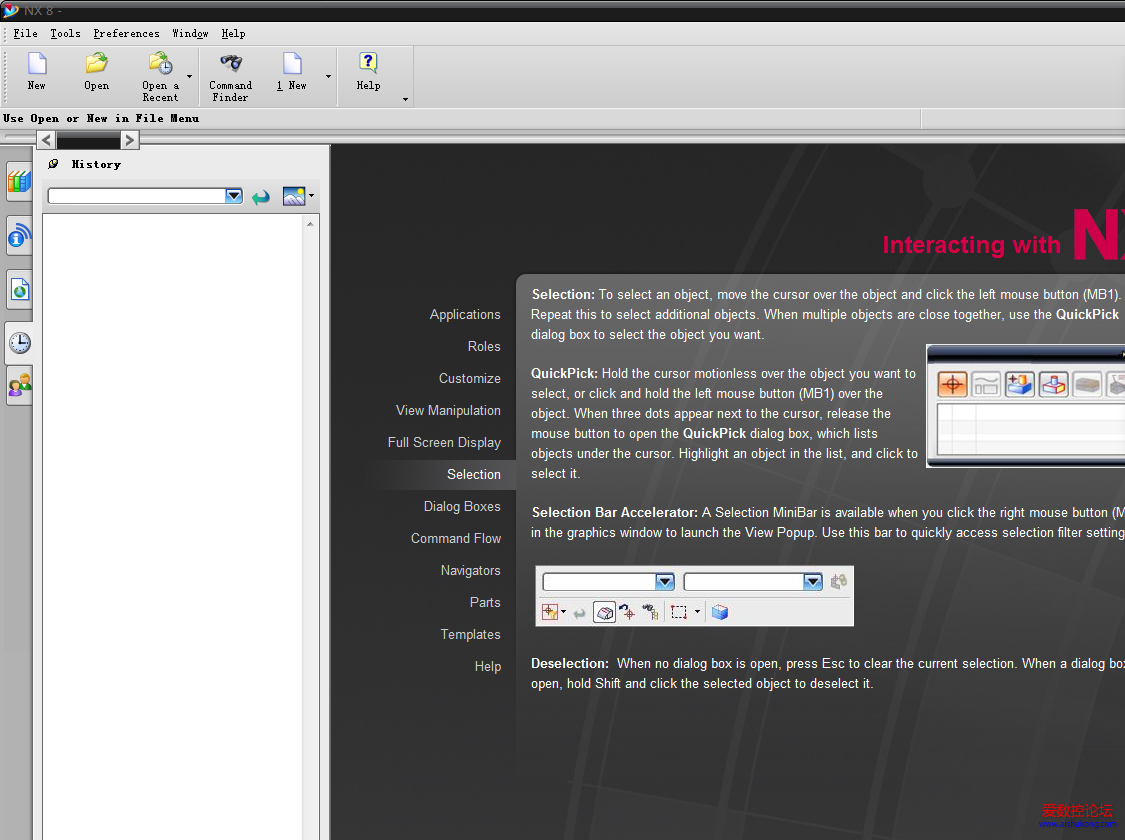This screenshot has height=840, width=1125.
Task: Click the pin icon beside History title
Action: (x=53, y=164)
